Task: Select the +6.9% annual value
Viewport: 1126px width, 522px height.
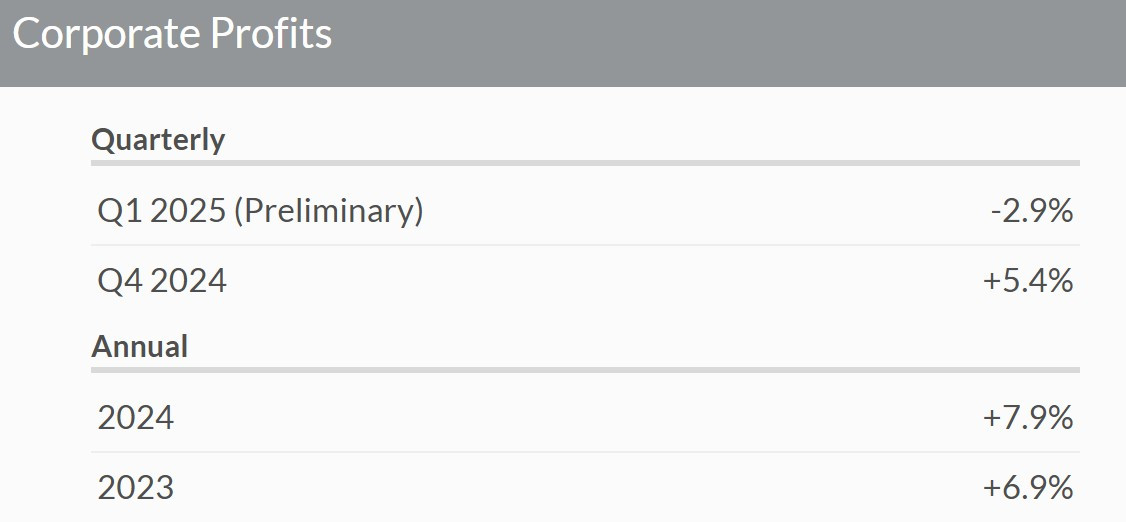Action: [1028, 488]
